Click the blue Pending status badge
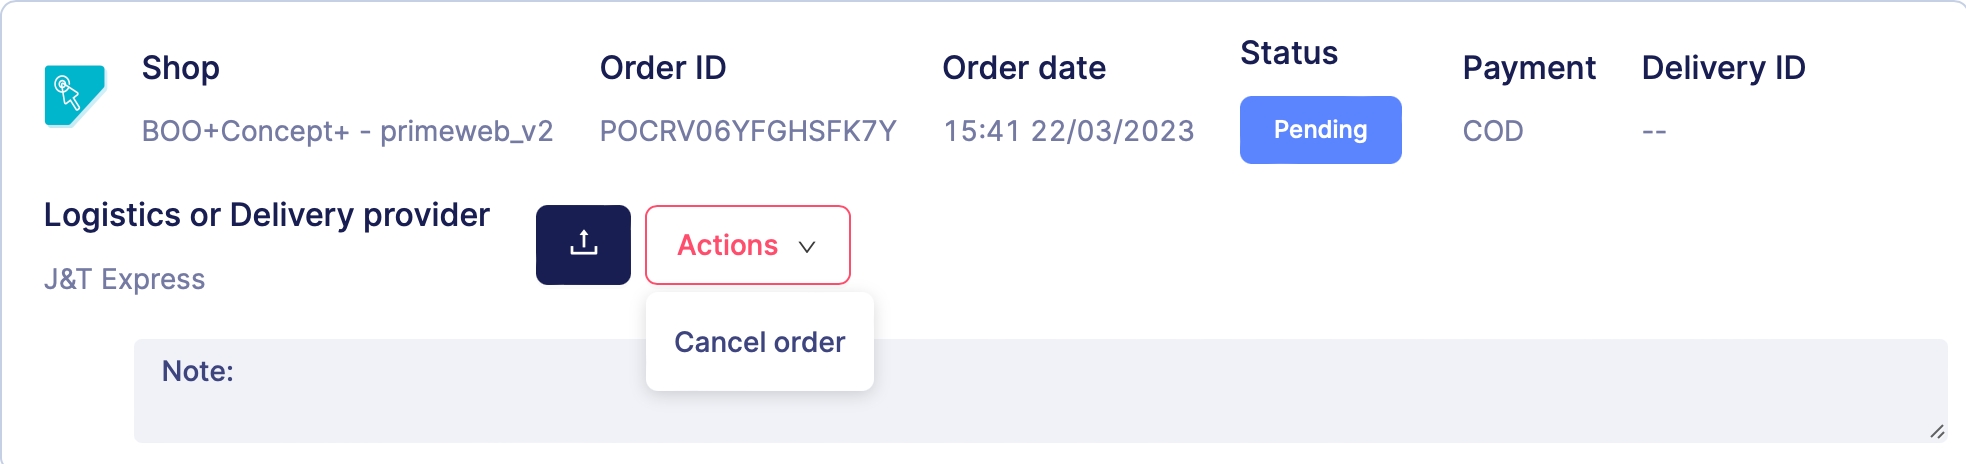The width and height of the screenshot is (1966, 464). [1320, 130]
